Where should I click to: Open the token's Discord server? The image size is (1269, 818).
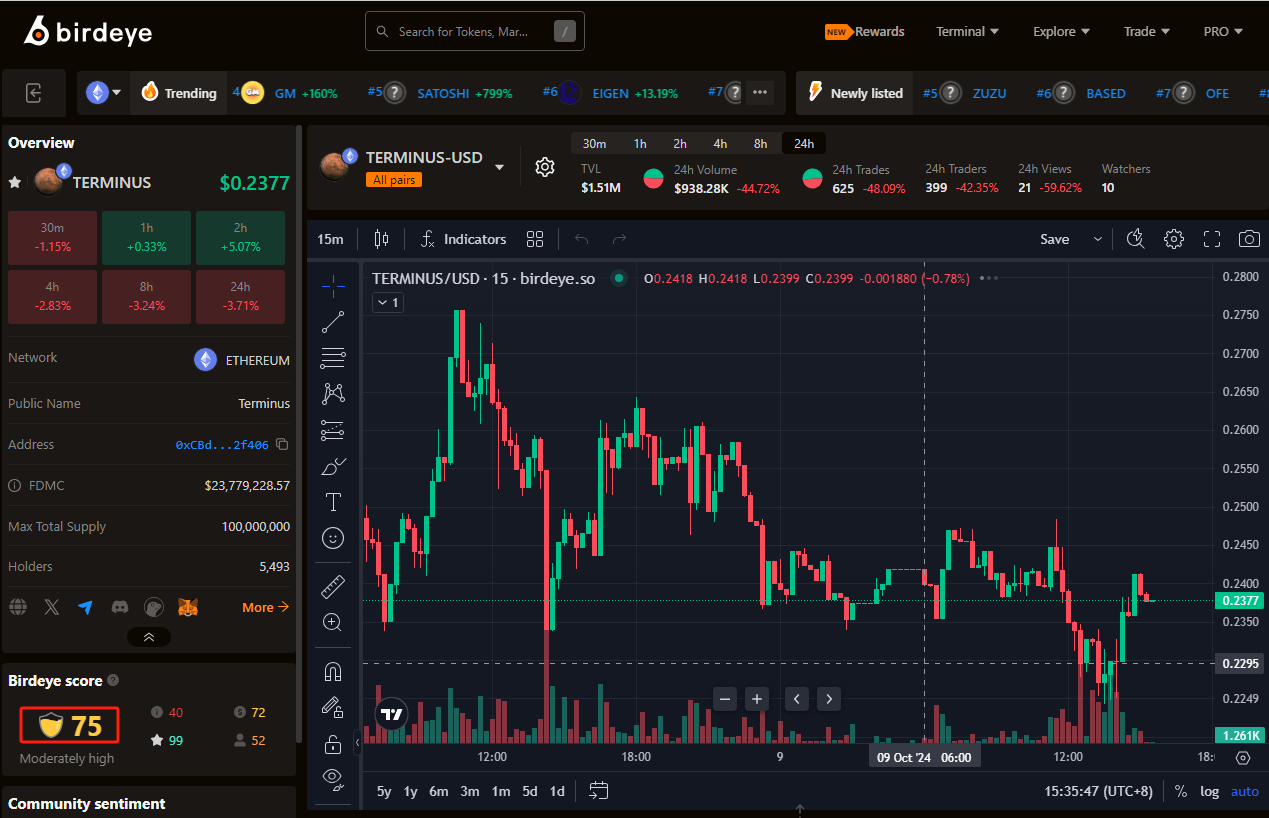click(x=120, y=607)
